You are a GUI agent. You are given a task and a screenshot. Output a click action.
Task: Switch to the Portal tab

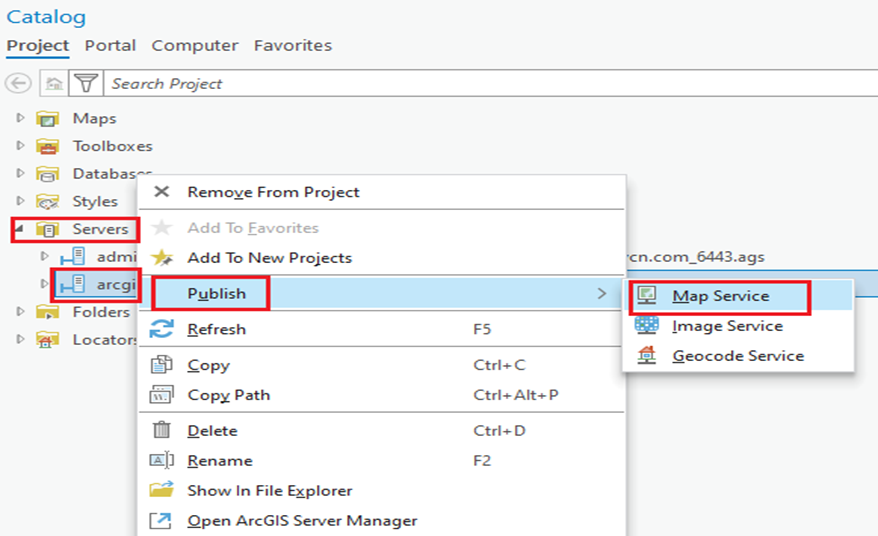[110, 45]
